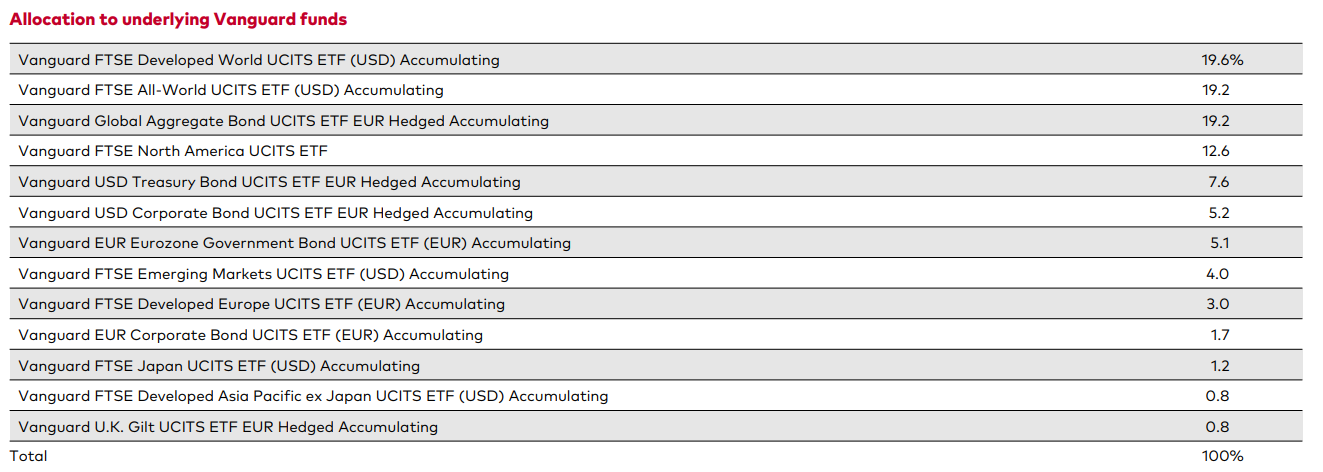Select the Vanguard U.K. Gilt fund name
This screenshot has height=472, width=1323.
pos(228,427)
